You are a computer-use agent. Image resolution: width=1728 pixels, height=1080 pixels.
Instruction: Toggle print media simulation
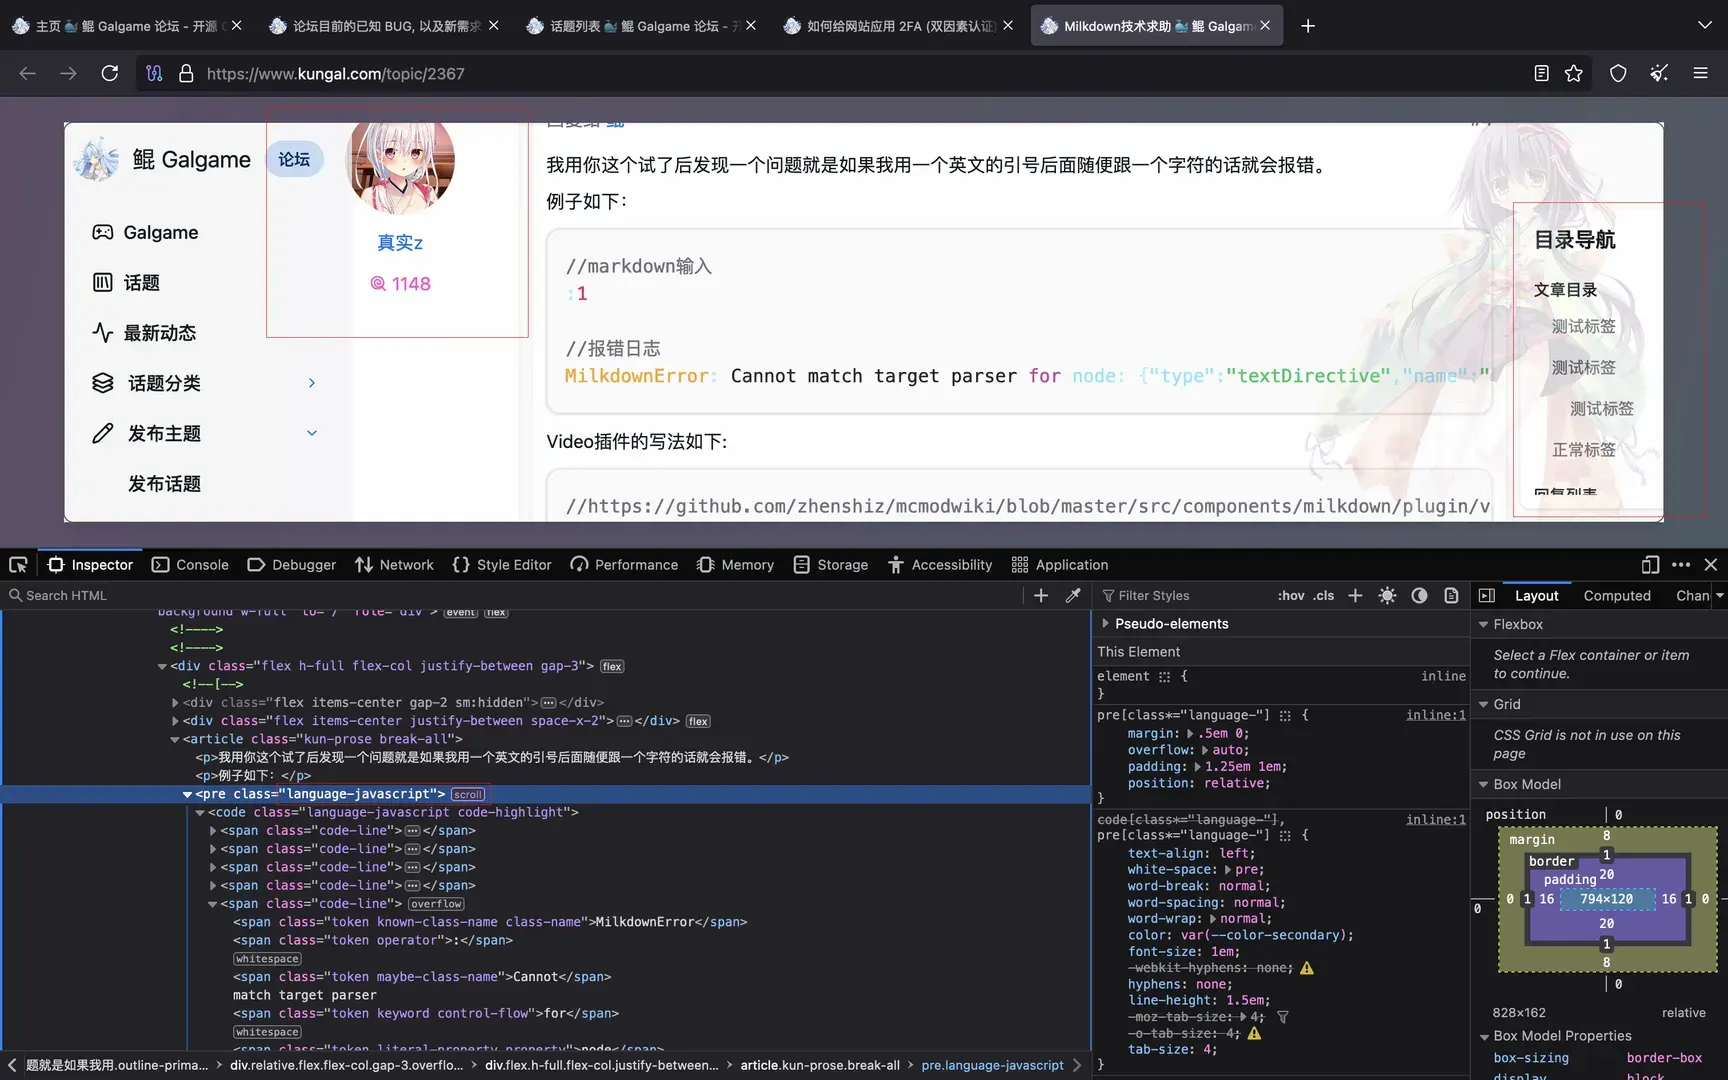point(1451,595)
